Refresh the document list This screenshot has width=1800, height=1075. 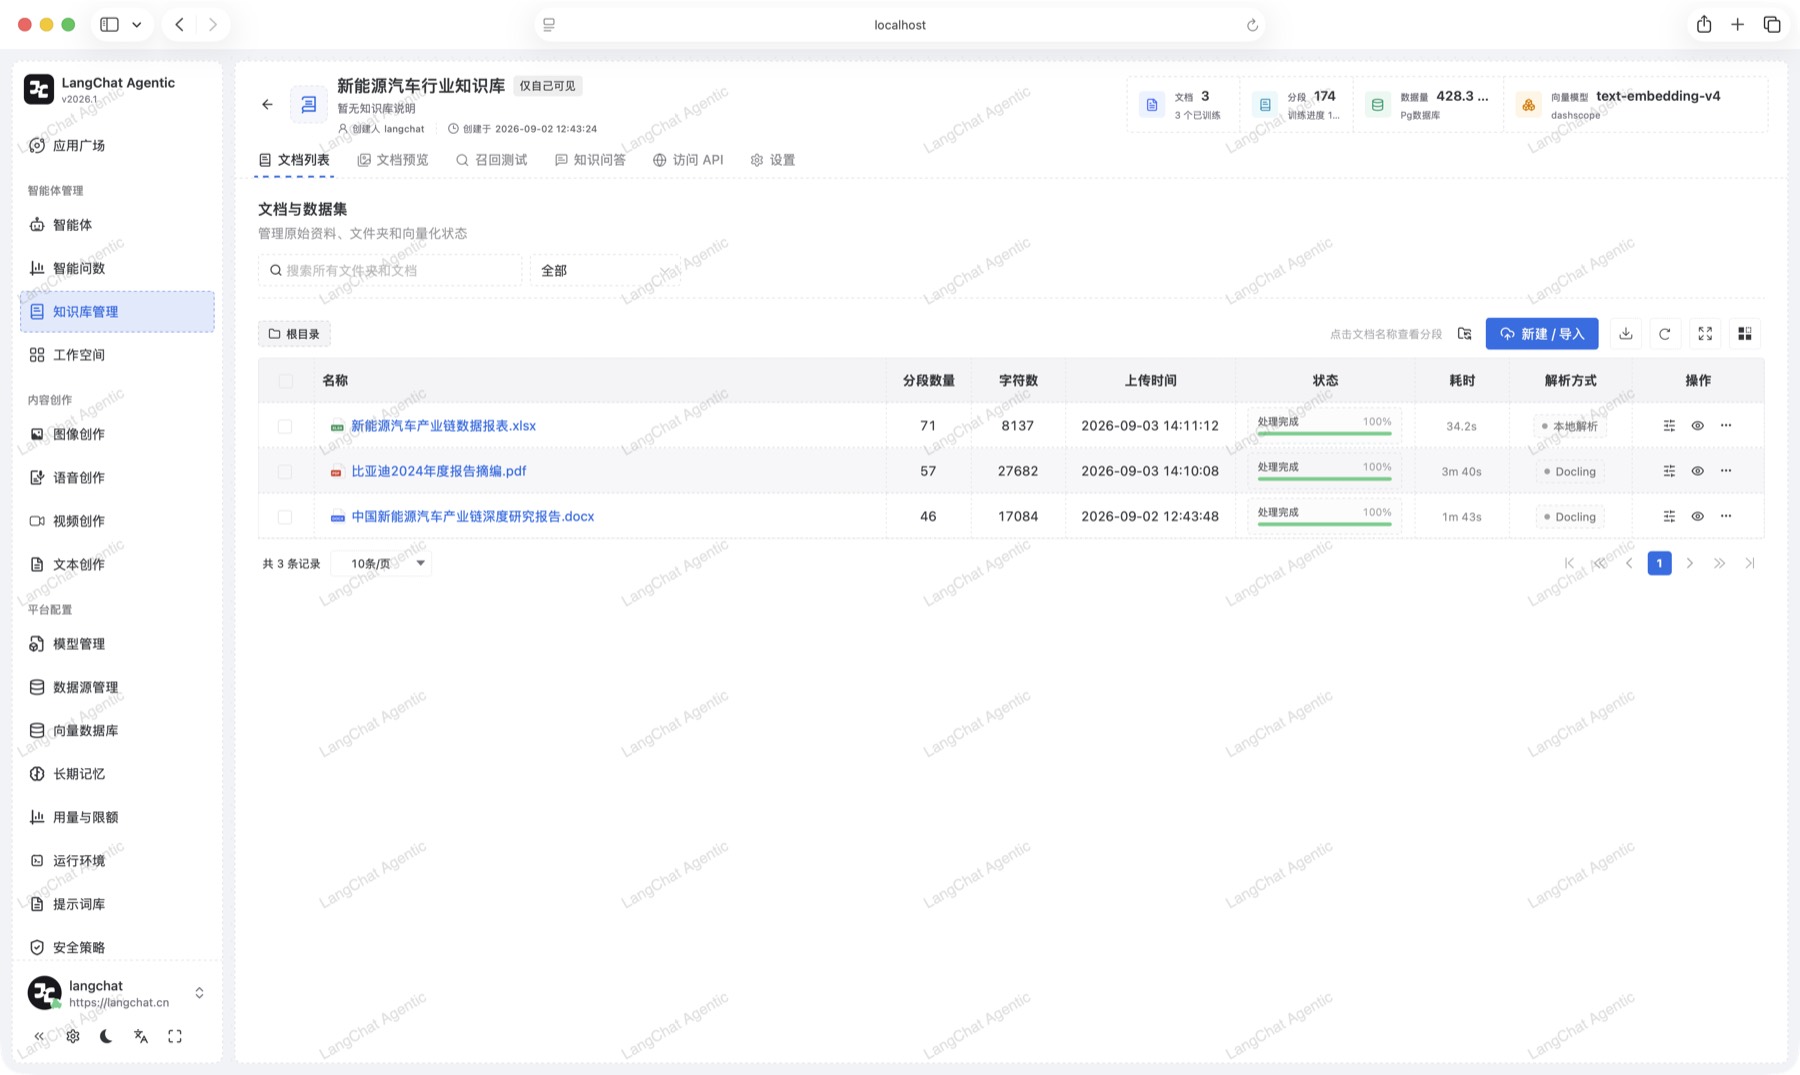click(1665, 334)
